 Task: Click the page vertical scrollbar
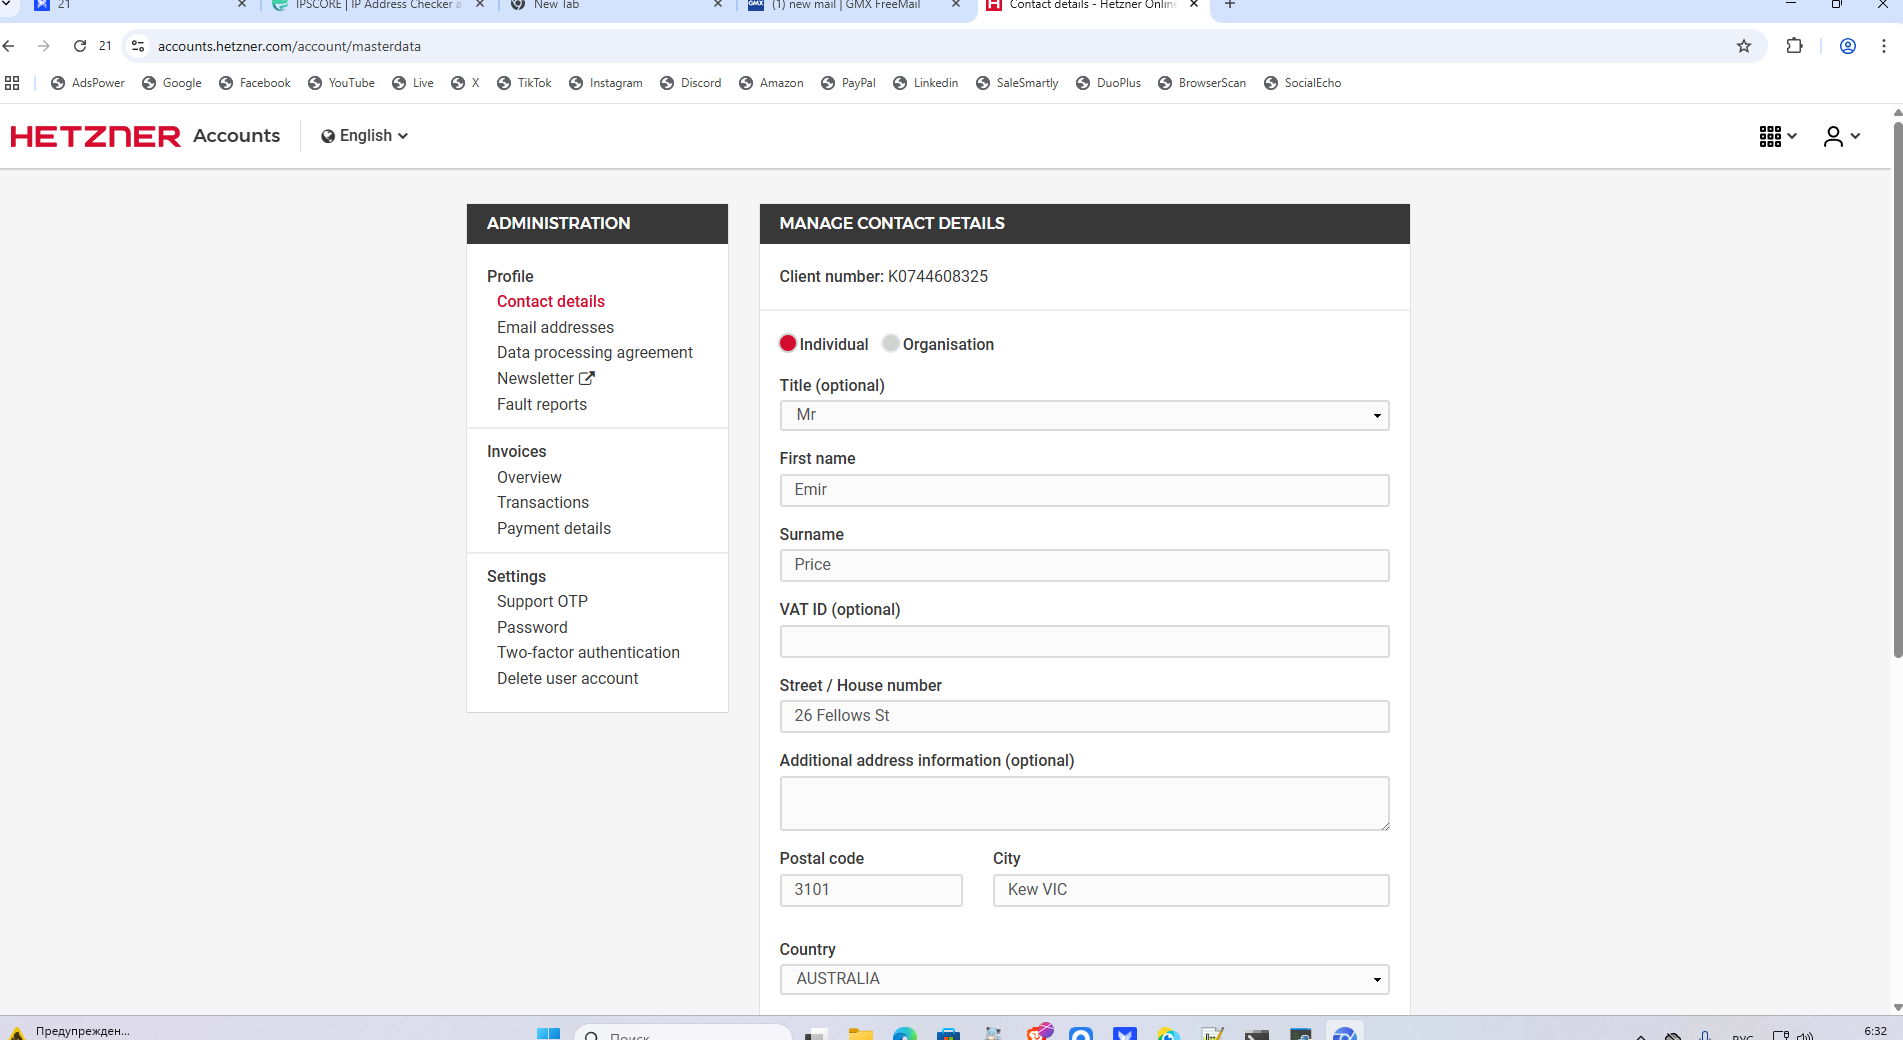pos(1897,400)
